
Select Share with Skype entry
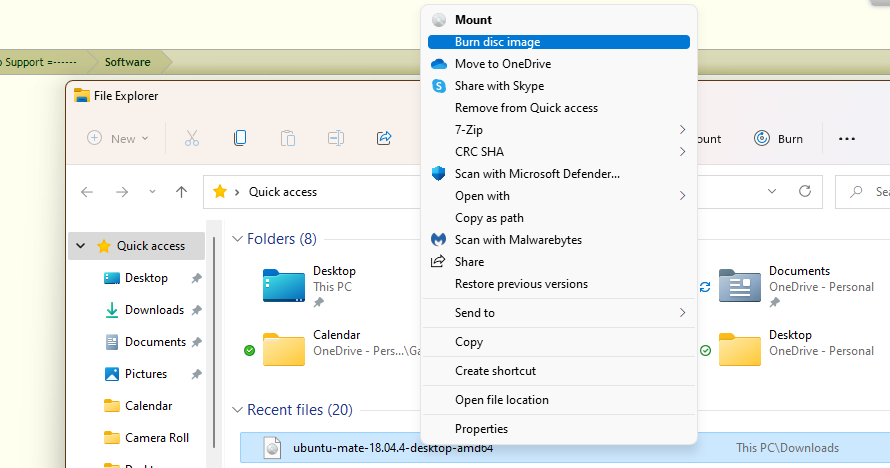click(x=559, y=86)
